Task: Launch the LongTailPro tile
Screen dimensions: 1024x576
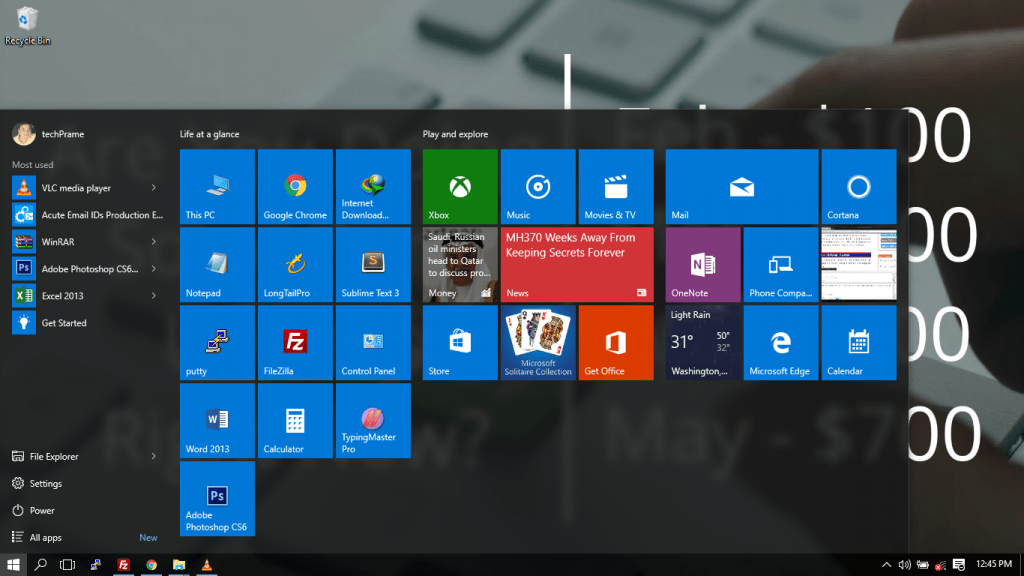Action: click(x=295, y=264)
